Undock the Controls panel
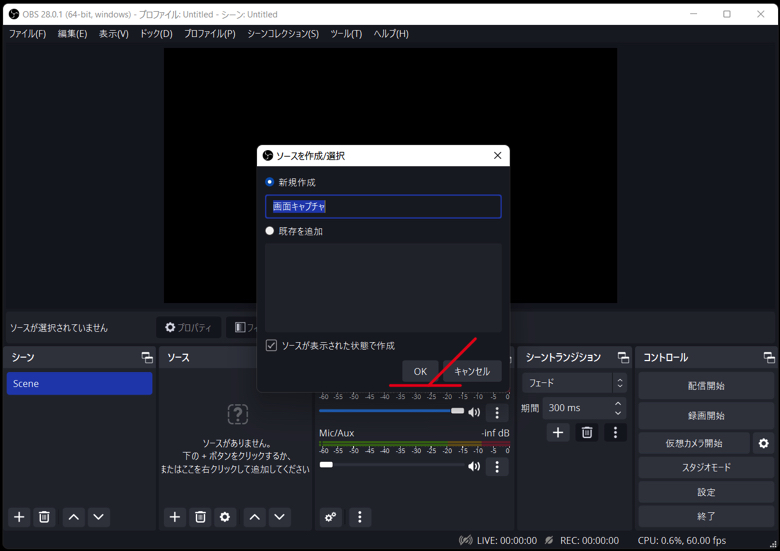 click(769, 357)
